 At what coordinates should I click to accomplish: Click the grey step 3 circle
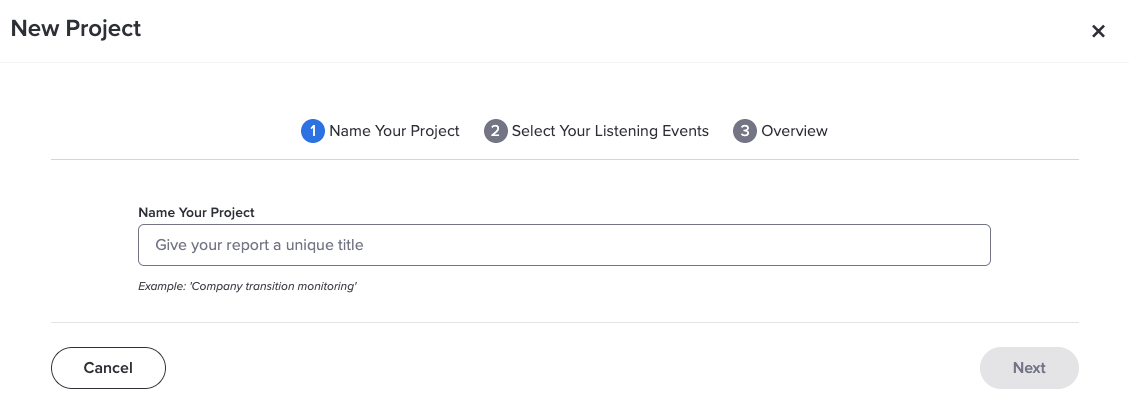[745, 131]
